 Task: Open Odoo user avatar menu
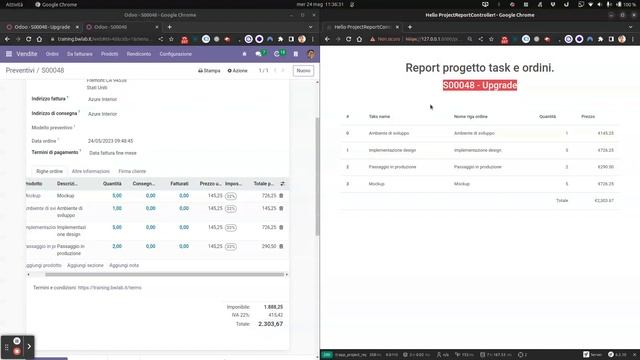(x=311, y=54)
